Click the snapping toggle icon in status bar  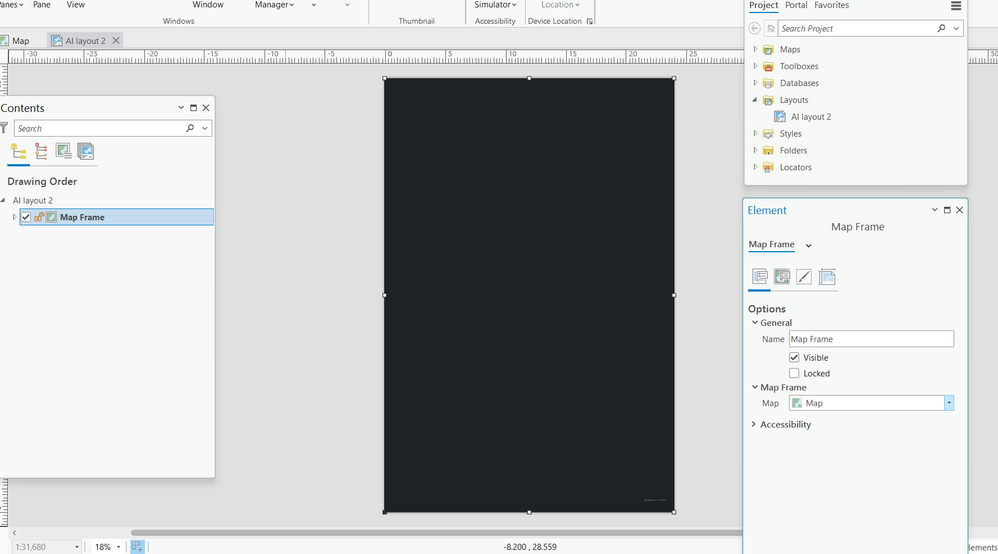click(137, 546)
